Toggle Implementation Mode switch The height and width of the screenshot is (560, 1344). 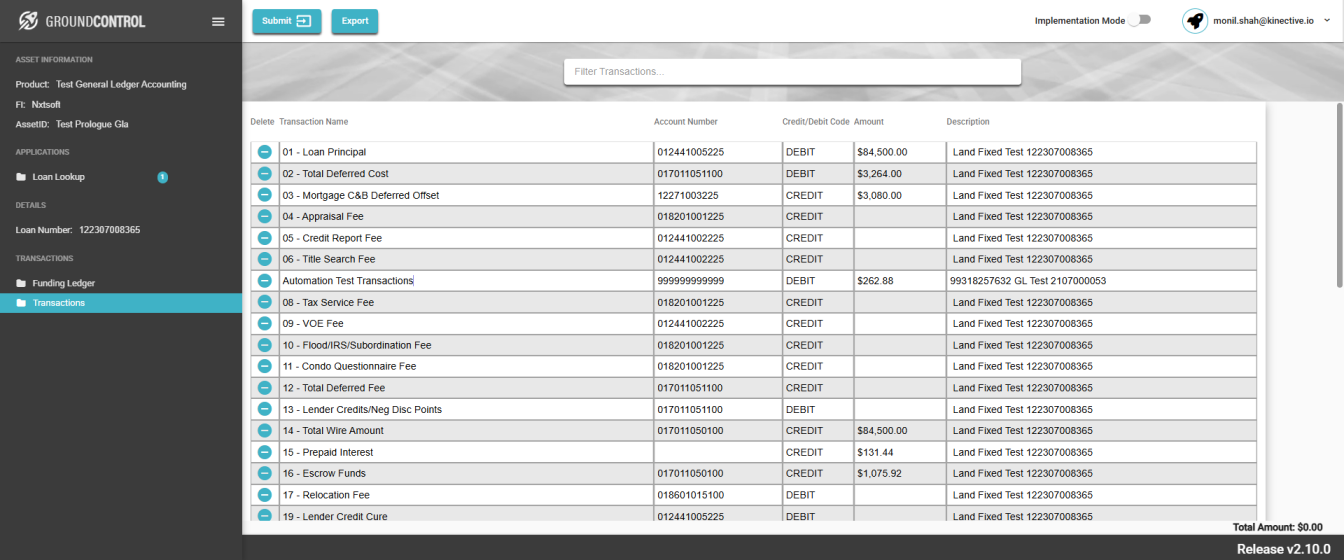[1139, 20]
